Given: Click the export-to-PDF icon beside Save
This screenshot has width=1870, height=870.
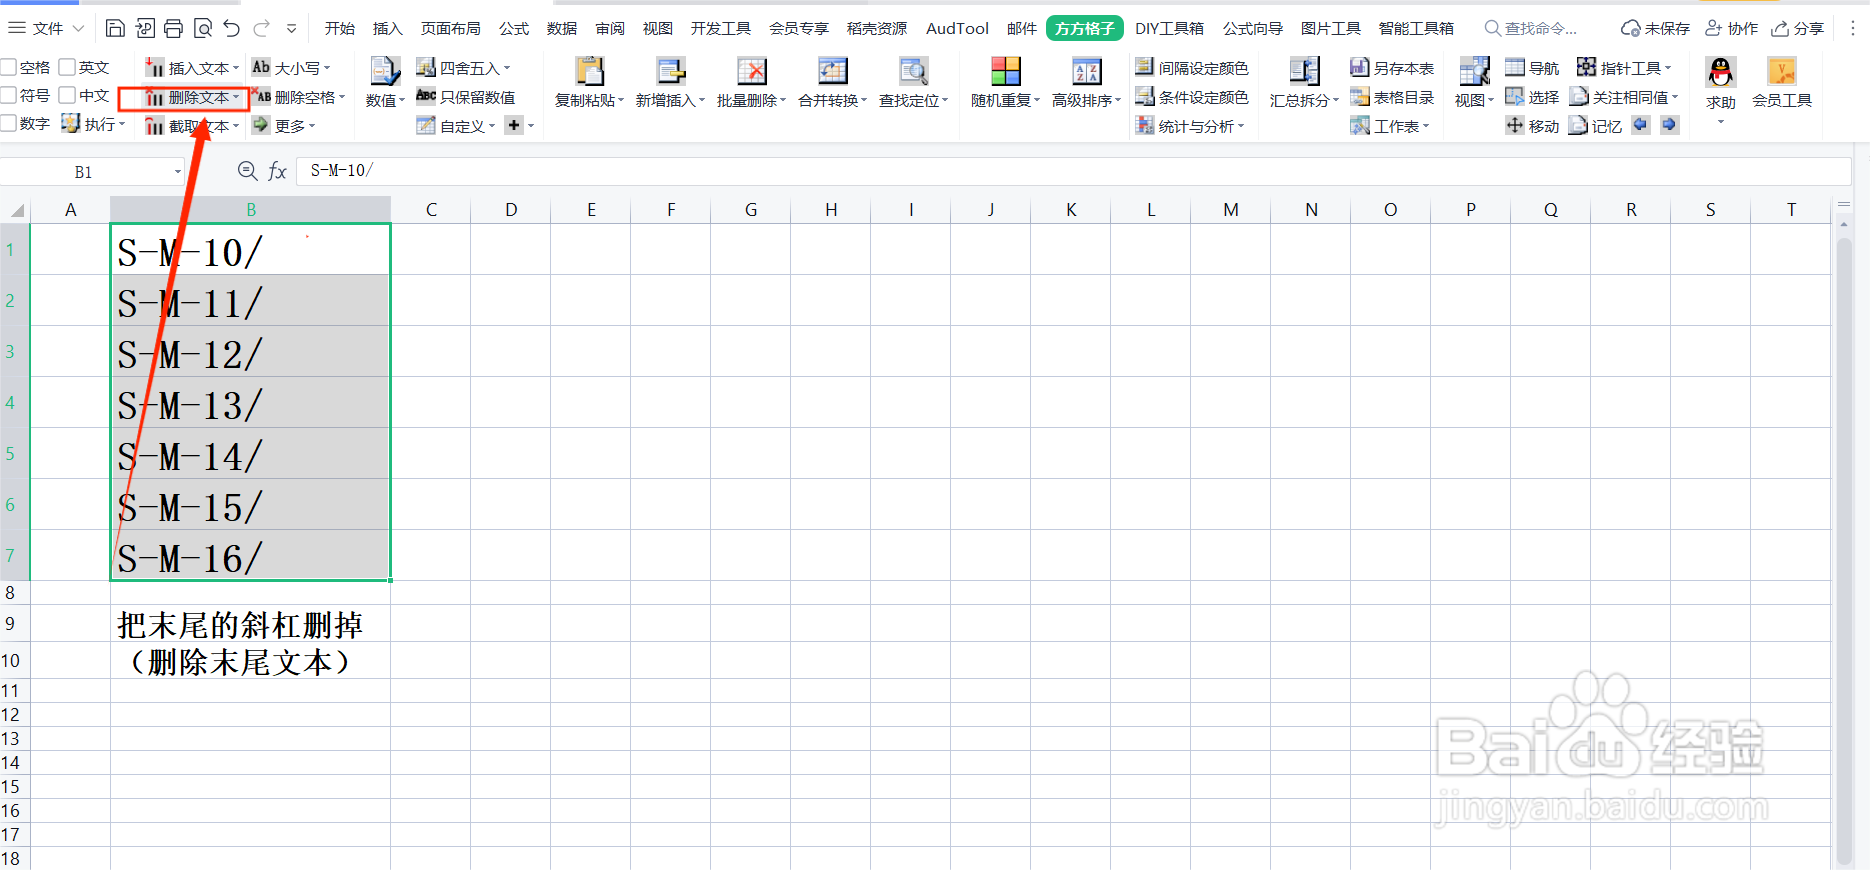Looking at the screenshot, I should [144, 28].
